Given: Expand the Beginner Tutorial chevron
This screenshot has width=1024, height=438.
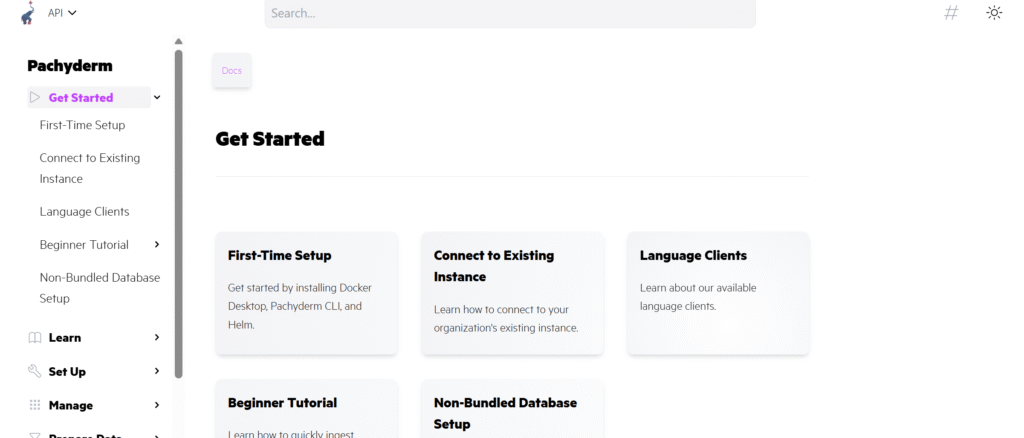Looking at the screenshot, I should coord(157,244).
